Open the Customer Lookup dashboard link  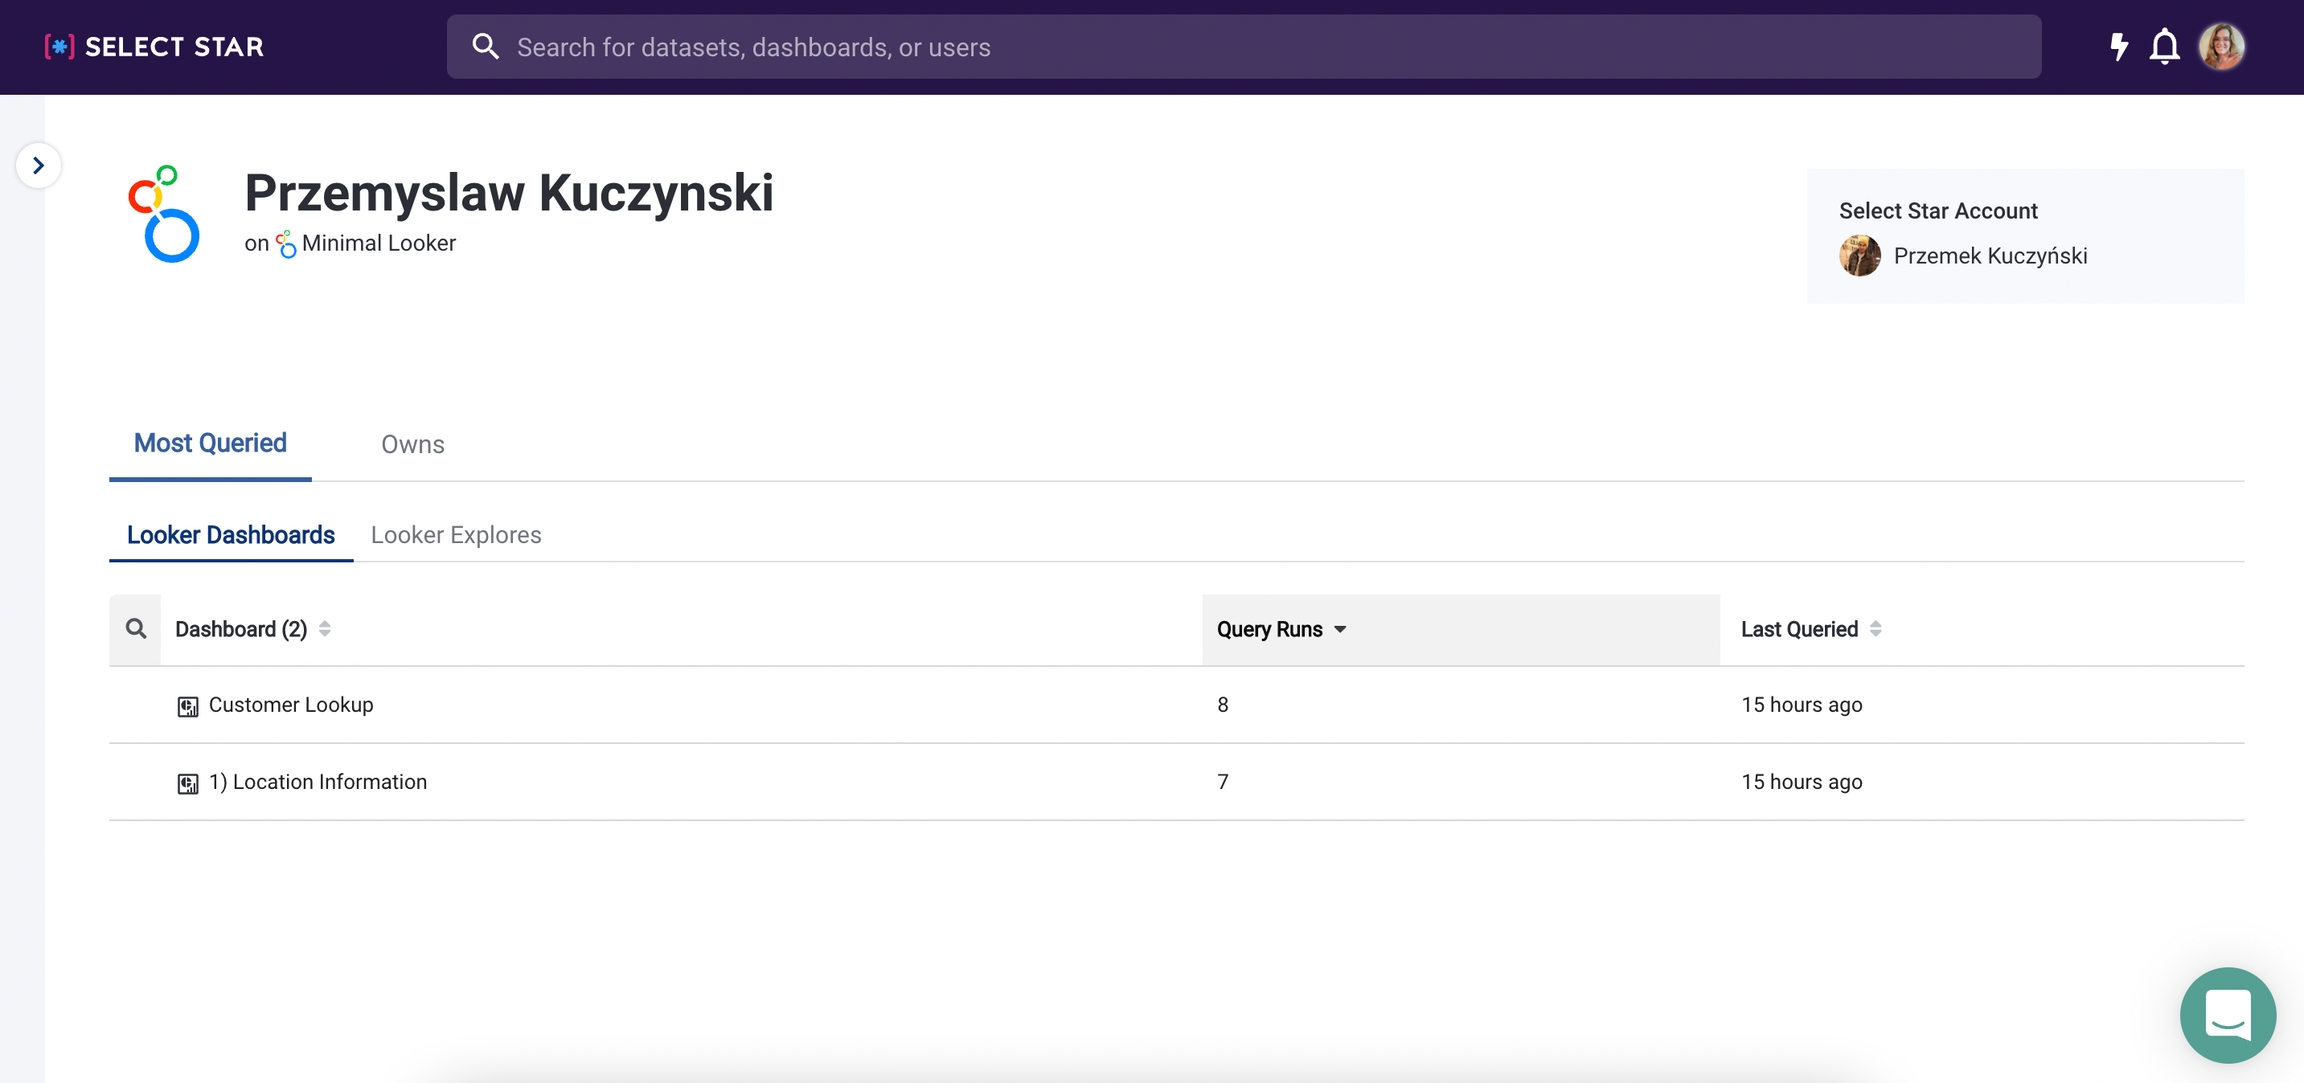tap(291, 705)
